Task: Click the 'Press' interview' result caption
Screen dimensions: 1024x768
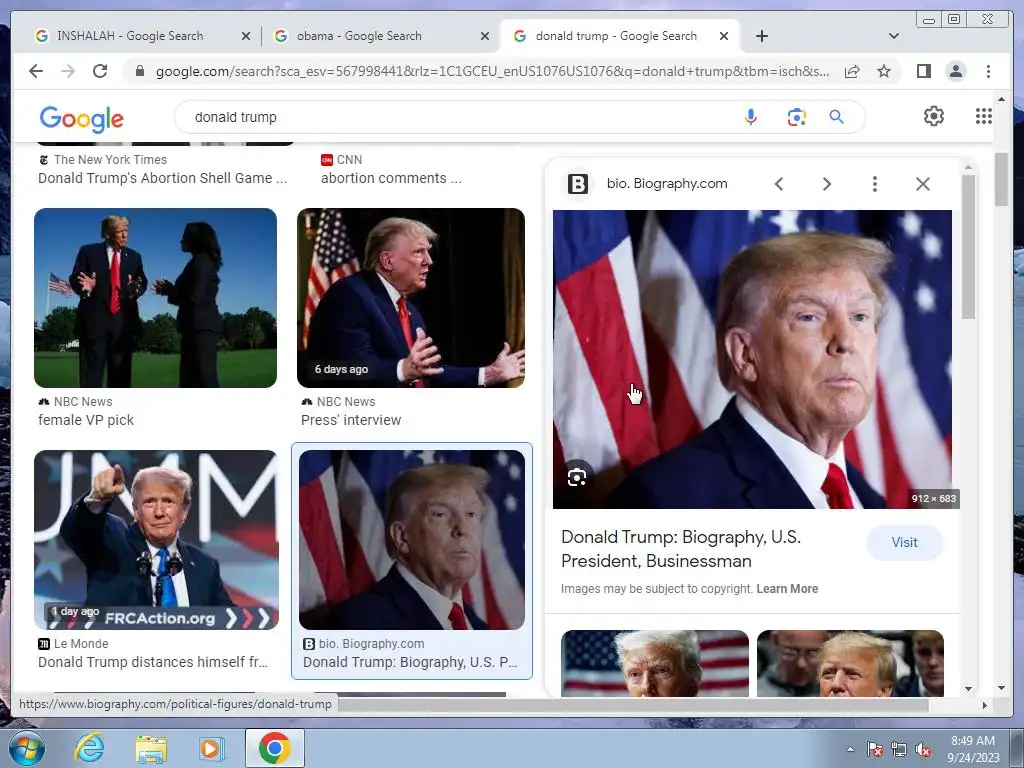Action: click(x=351, y=420)
